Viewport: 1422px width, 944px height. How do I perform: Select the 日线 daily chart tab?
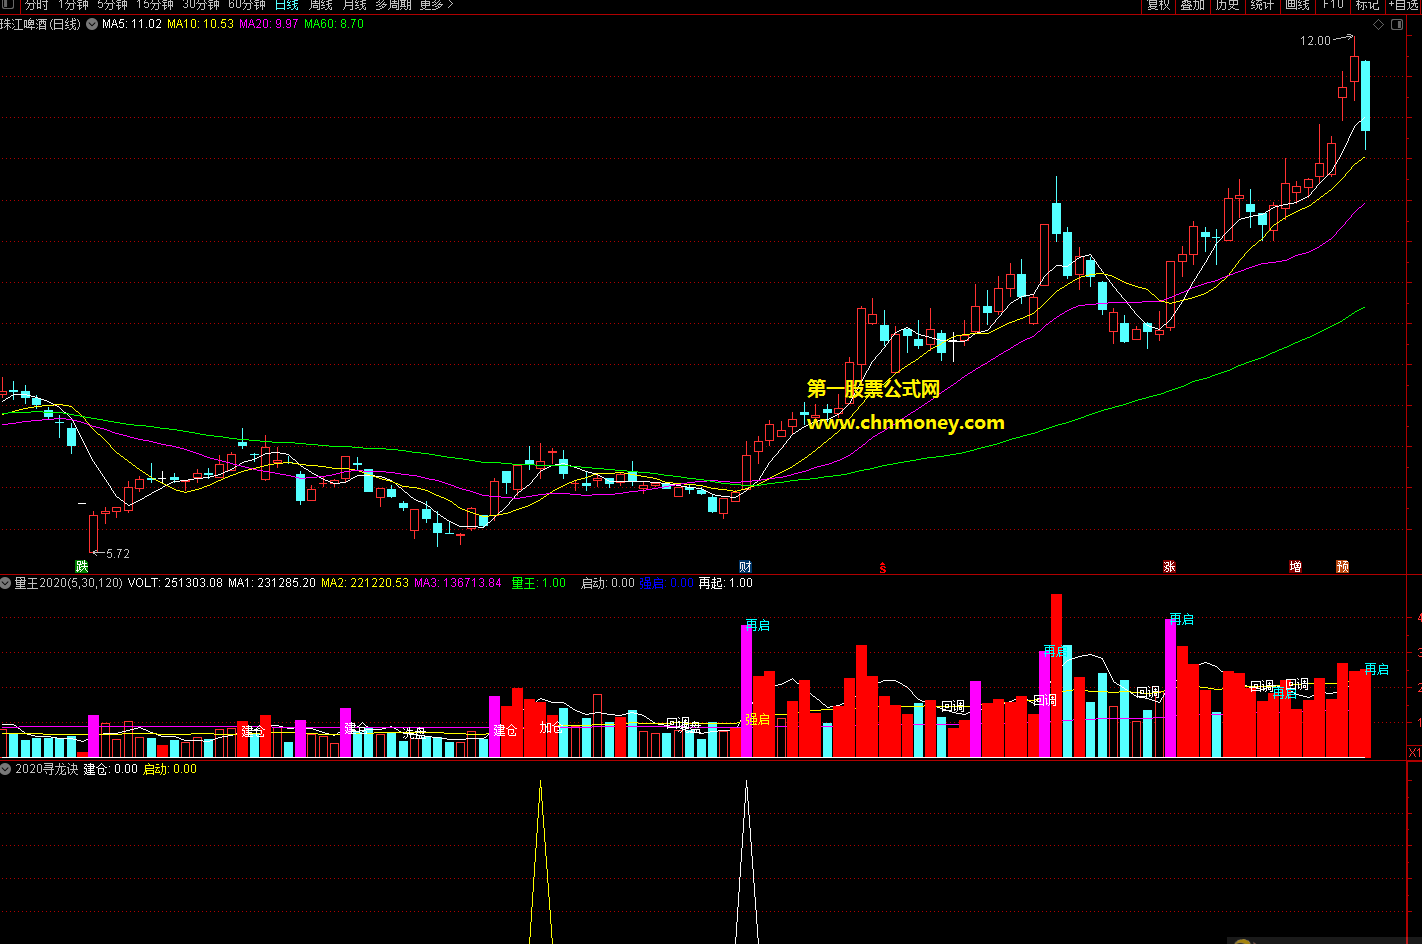(286, 5)
